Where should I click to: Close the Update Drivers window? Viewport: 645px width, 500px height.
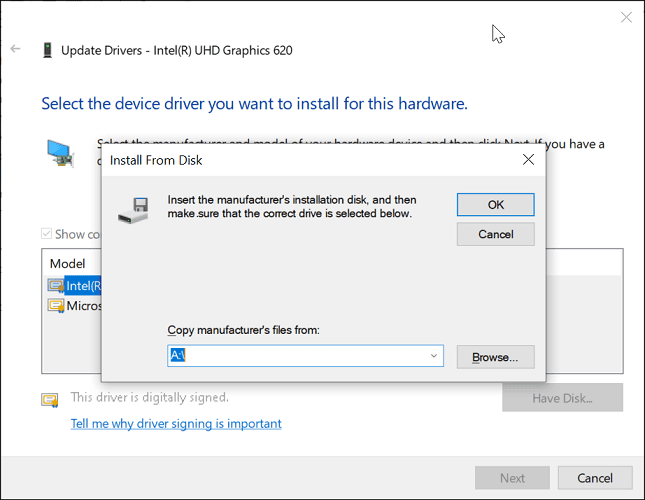click(x=626, y=17)
